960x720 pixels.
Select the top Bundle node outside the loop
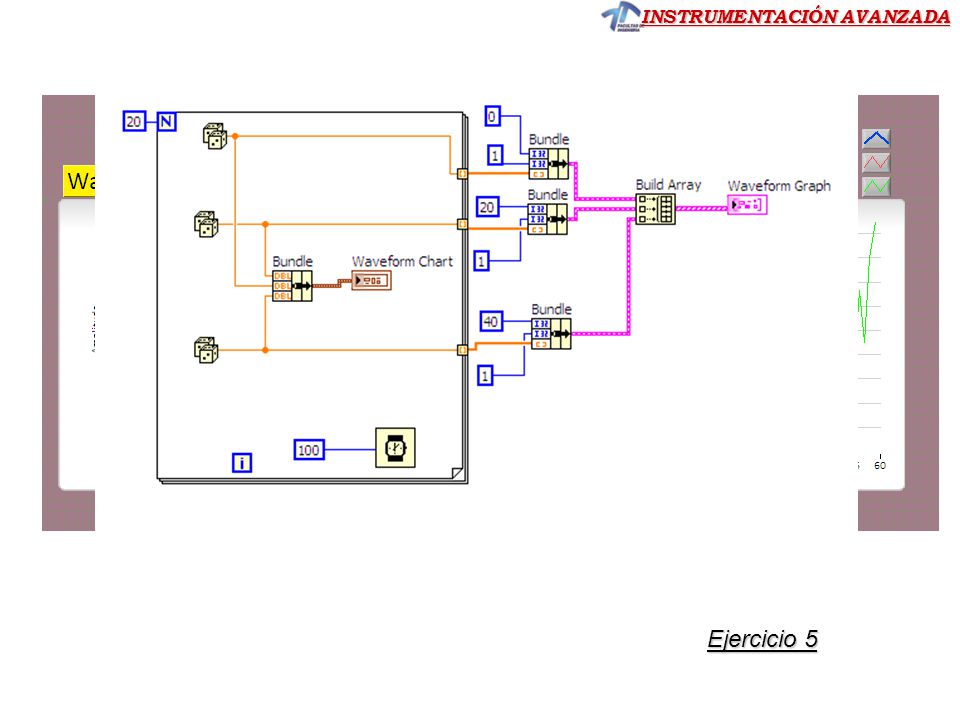[549, 164]
